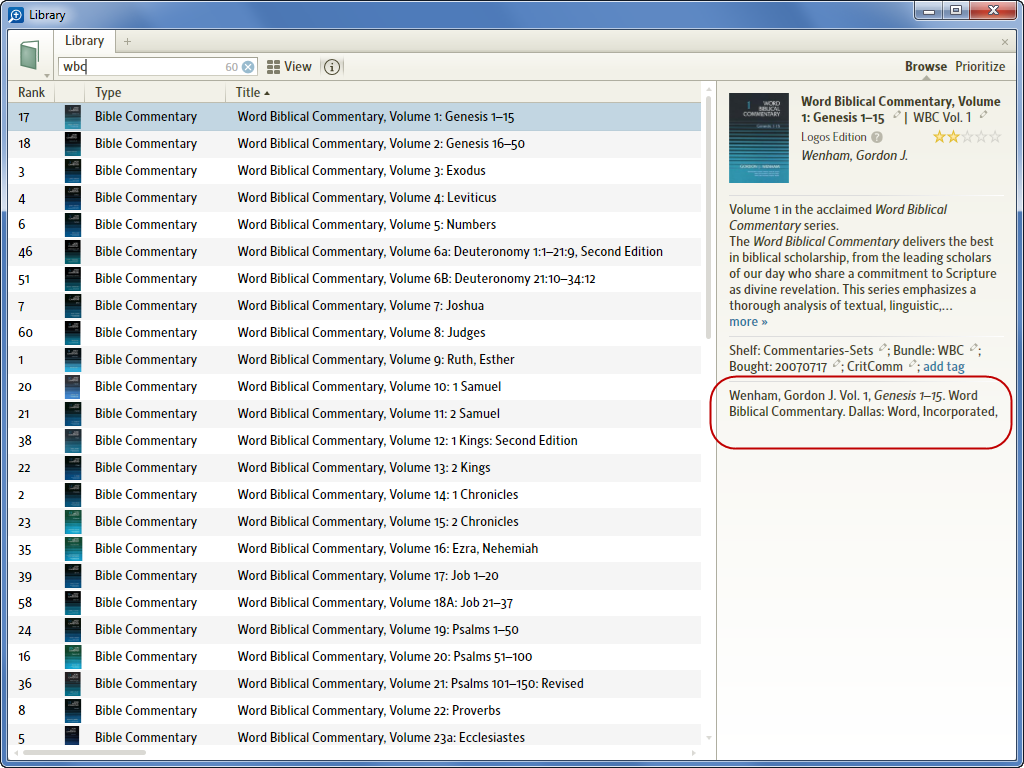Rate the resource two stars
1024x768 pixels.
953,136
